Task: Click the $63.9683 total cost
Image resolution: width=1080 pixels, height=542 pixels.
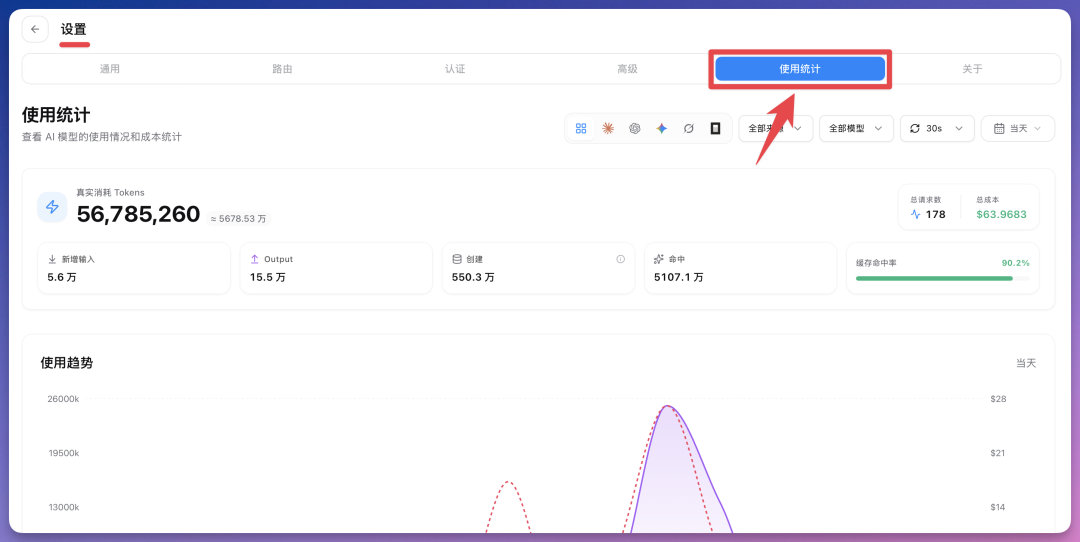Action: pyautogui.click(x=1001, y=214)
